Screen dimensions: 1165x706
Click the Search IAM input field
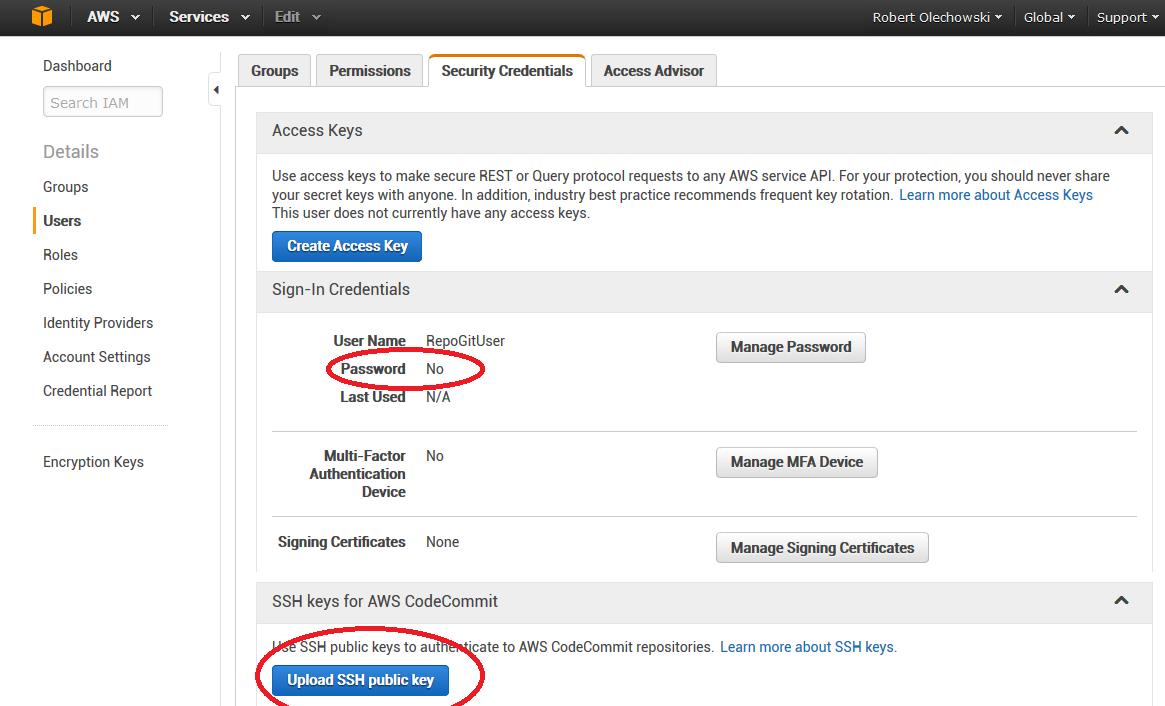point(102,102)
